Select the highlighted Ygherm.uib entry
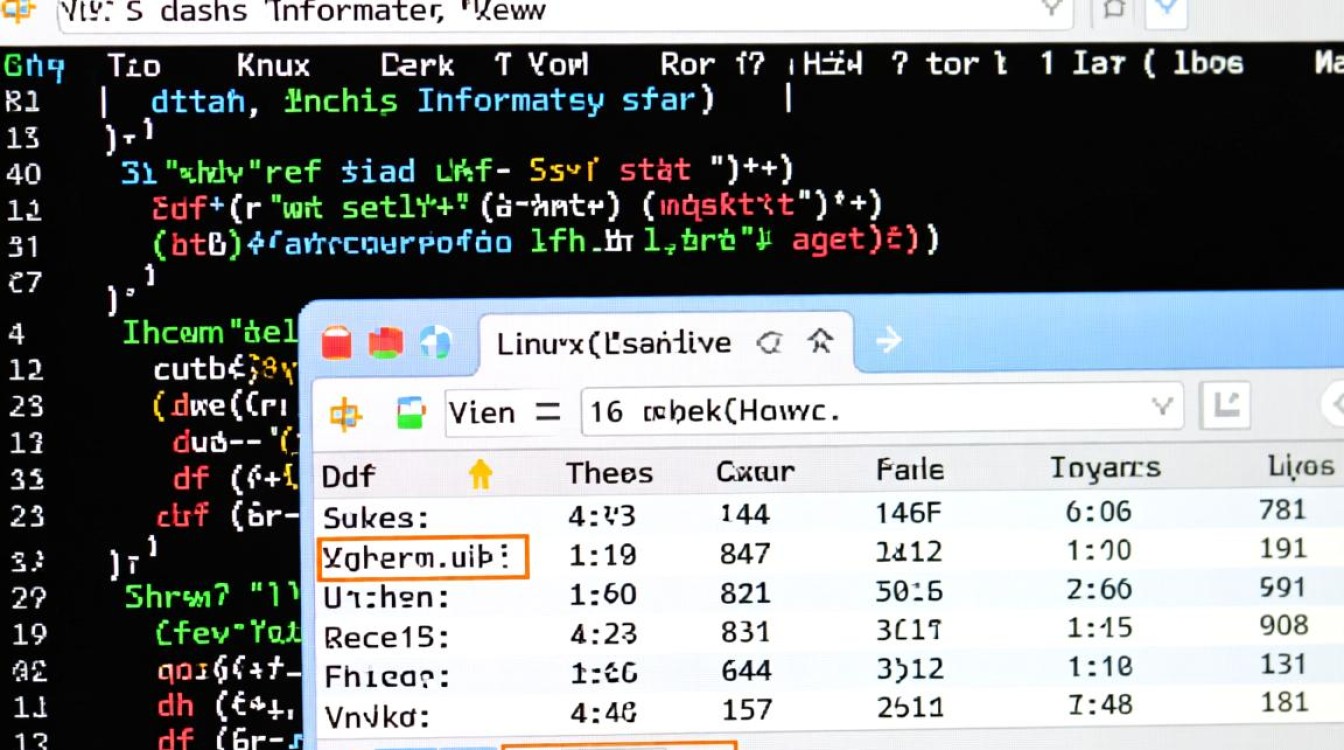 click(421, 558)
